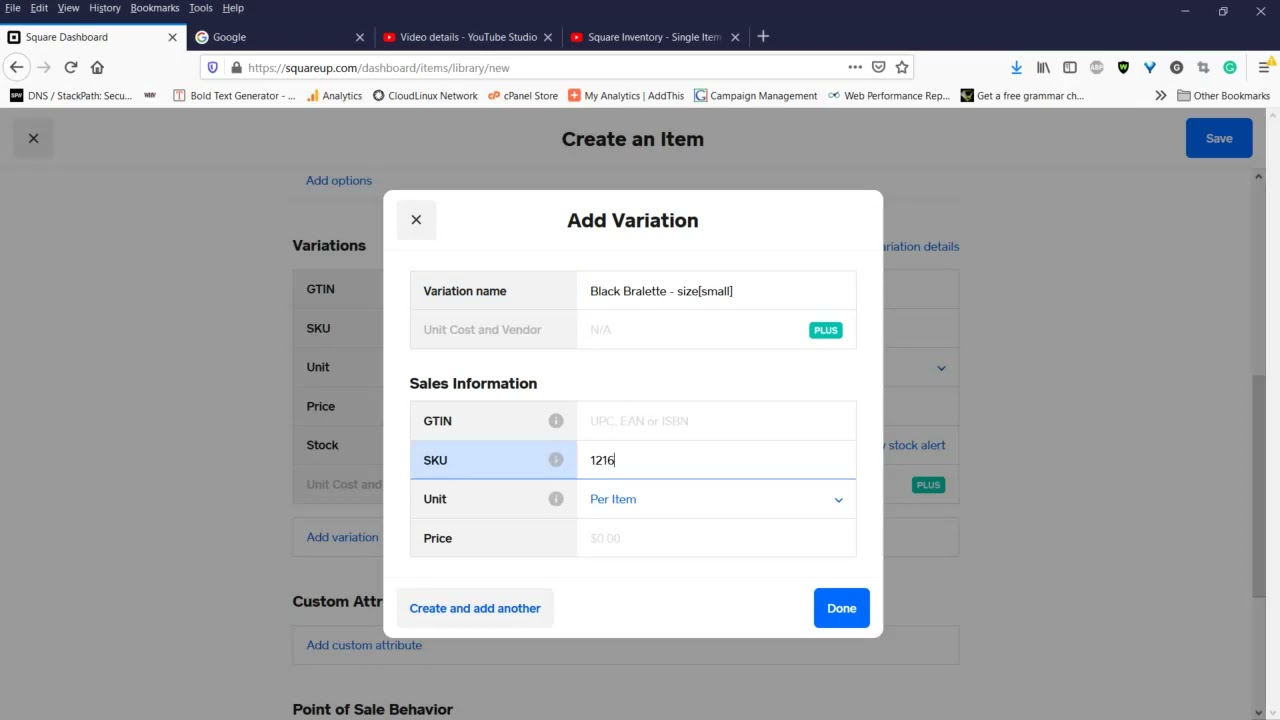Expand the background Unit dropdown chevron
Image resolution: width=1280 pixels, height=720 pixels.
coord(941,368)
